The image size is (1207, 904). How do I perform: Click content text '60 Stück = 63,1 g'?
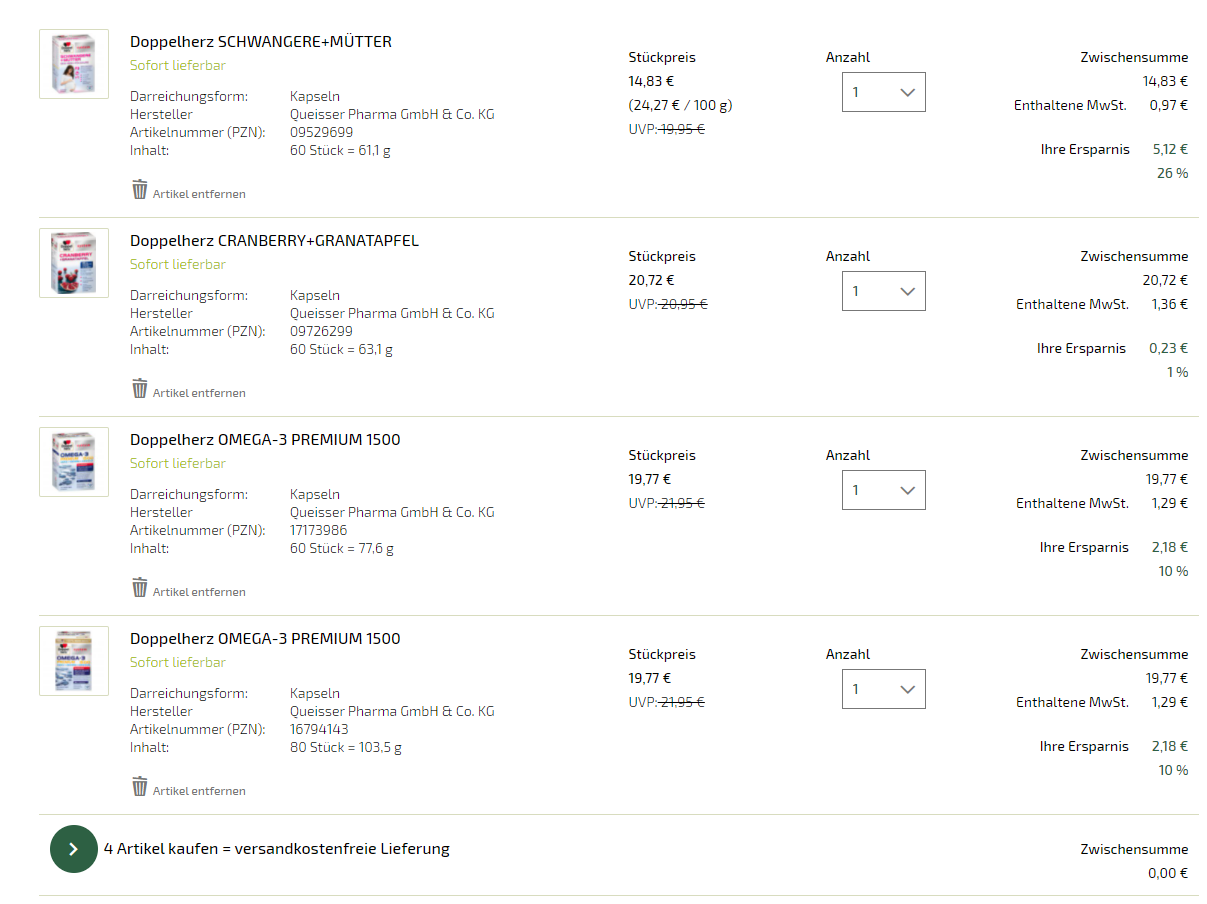point(342,349)
